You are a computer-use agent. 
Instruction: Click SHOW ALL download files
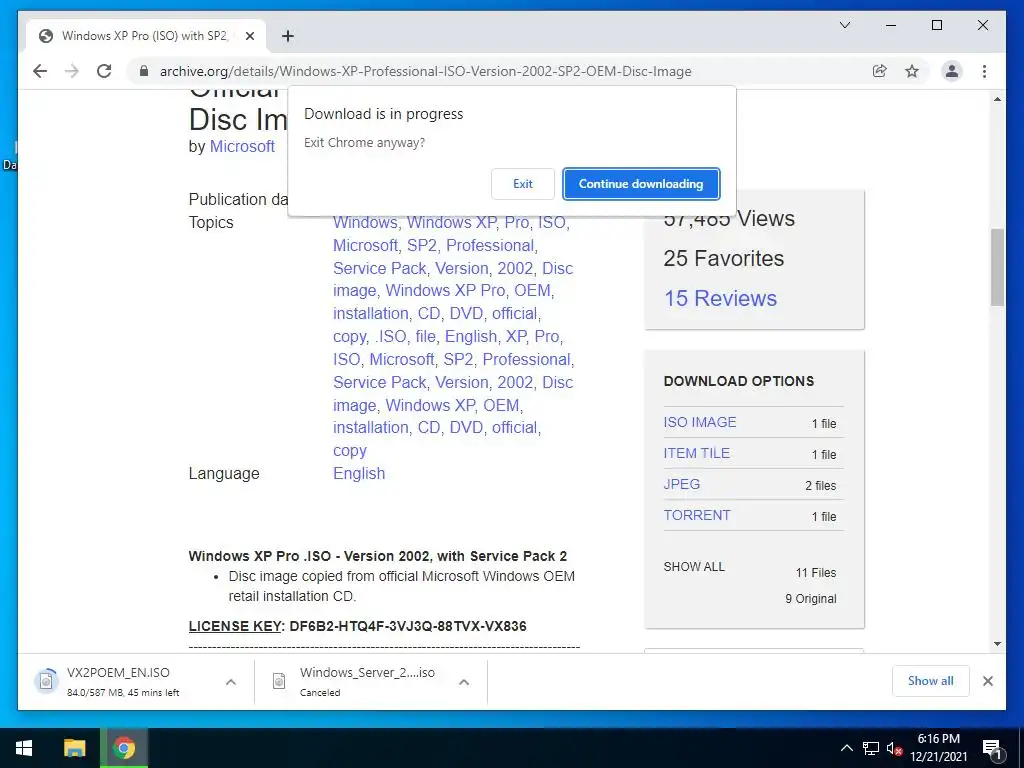click(694, 567)
